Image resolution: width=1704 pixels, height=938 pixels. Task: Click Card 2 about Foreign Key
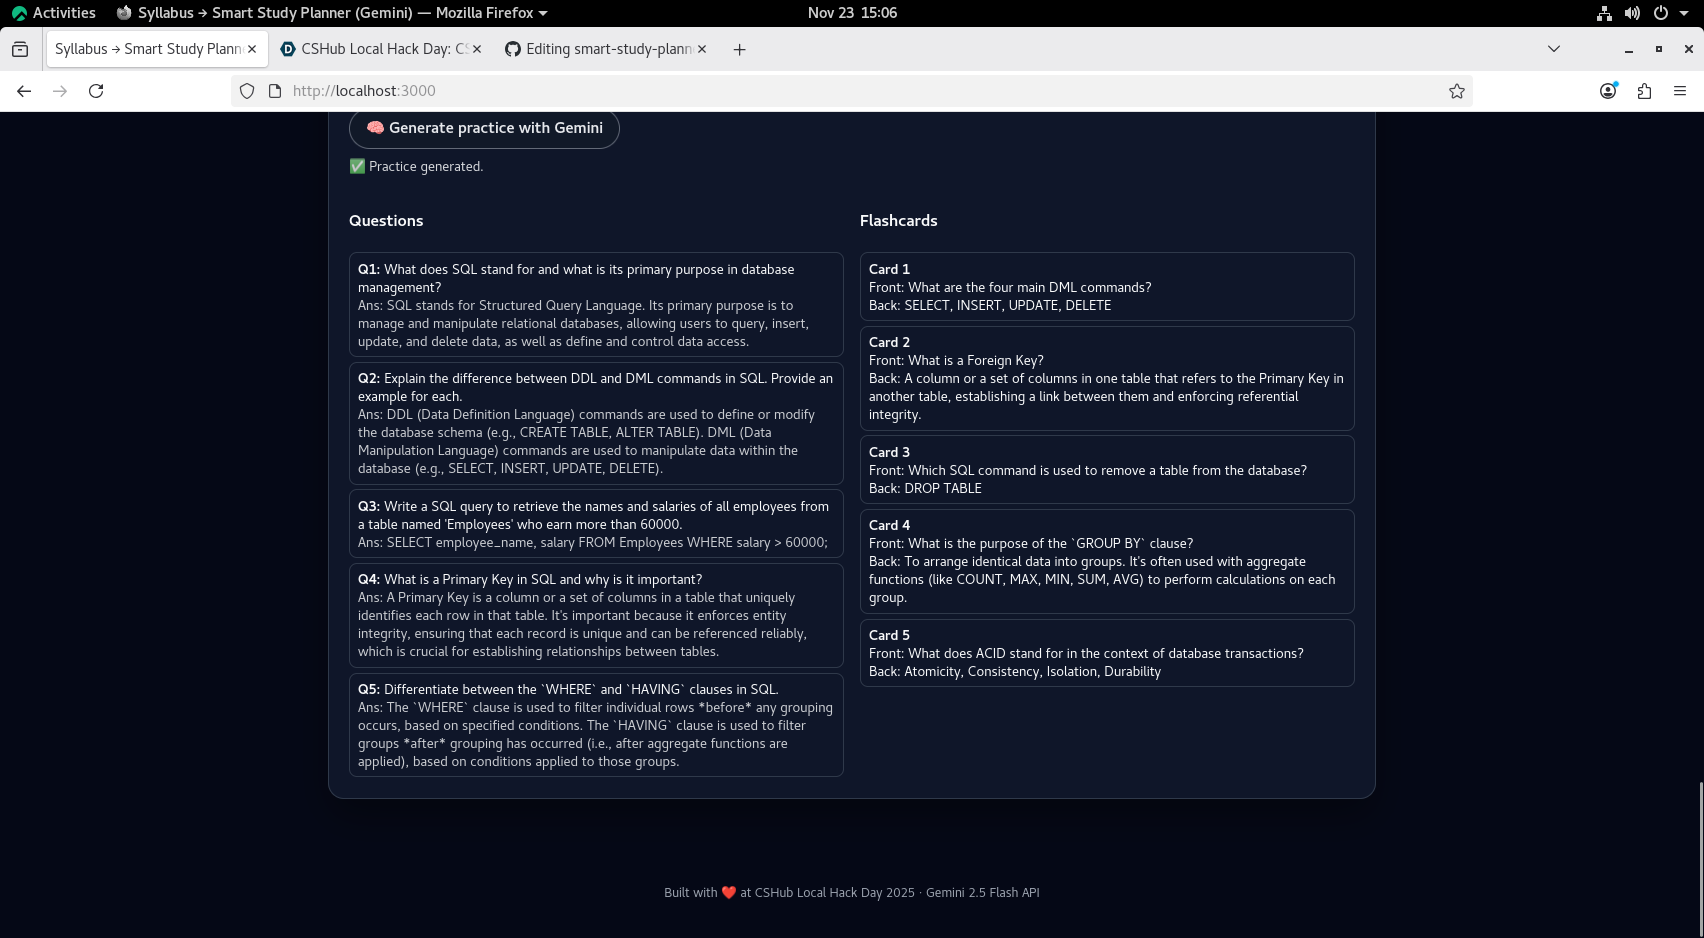[1107, 378]
